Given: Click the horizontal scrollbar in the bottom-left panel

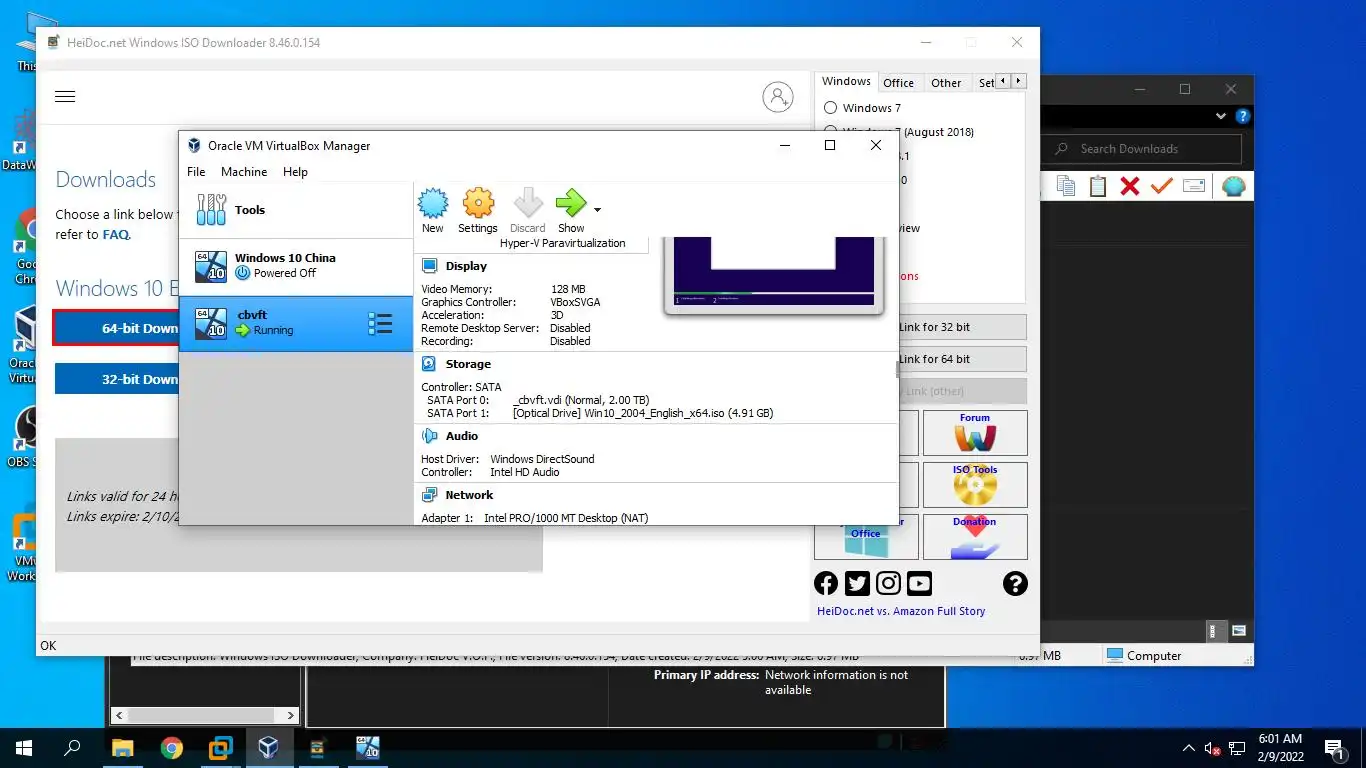Looking at the screenshot, I should [204, 715].
